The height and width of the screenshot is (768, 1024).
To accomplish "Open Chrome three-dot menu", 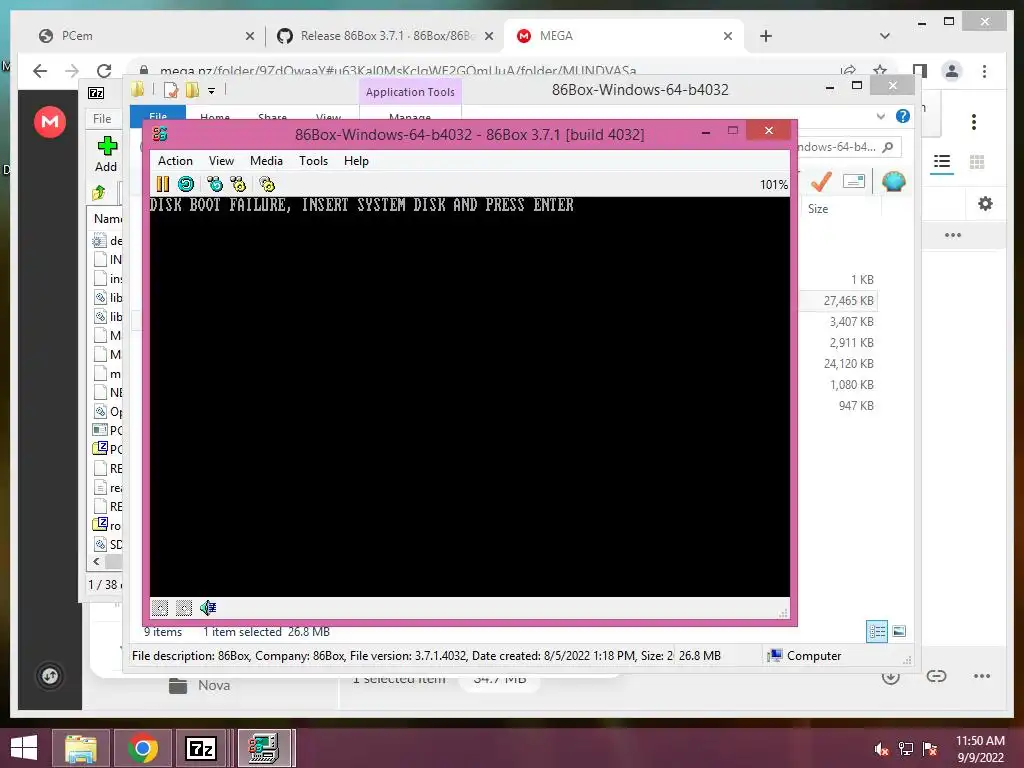I will (984, 71).
